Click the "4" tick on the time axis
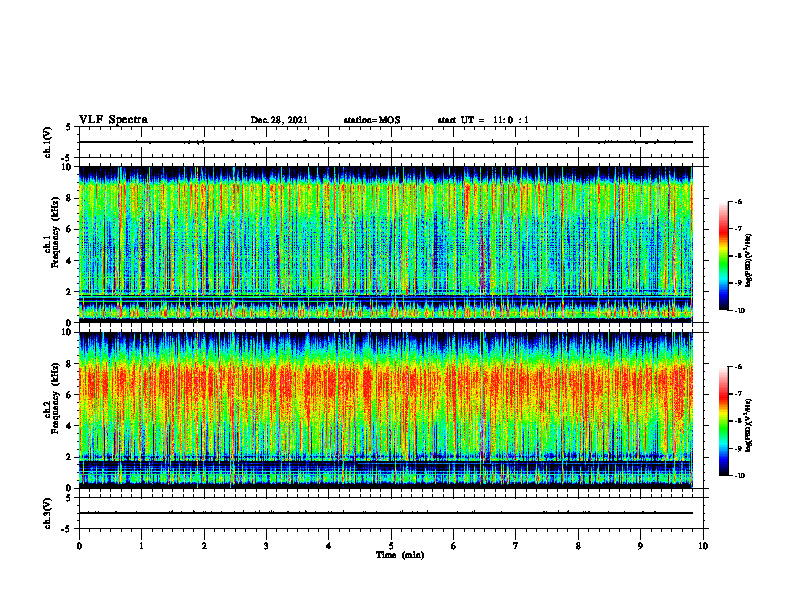This screenshot has width=792, height=612. [329, 546]
